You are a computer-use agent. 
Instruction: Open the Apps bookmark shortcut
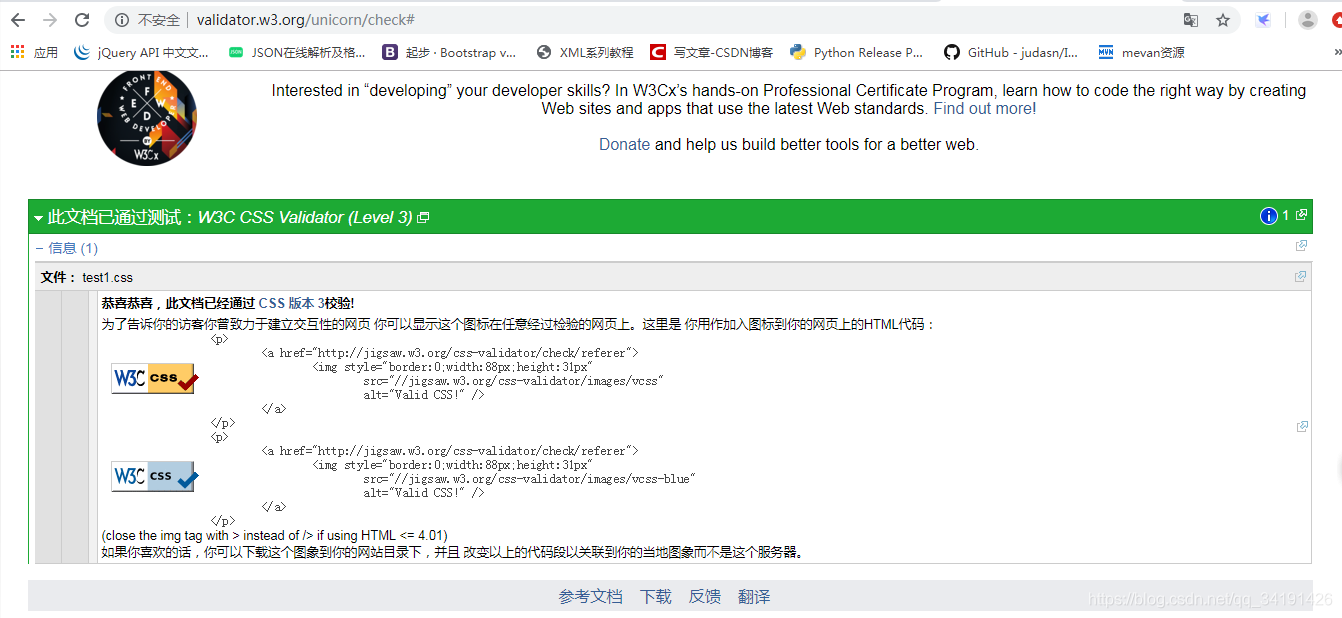click(x=35, y=52)
